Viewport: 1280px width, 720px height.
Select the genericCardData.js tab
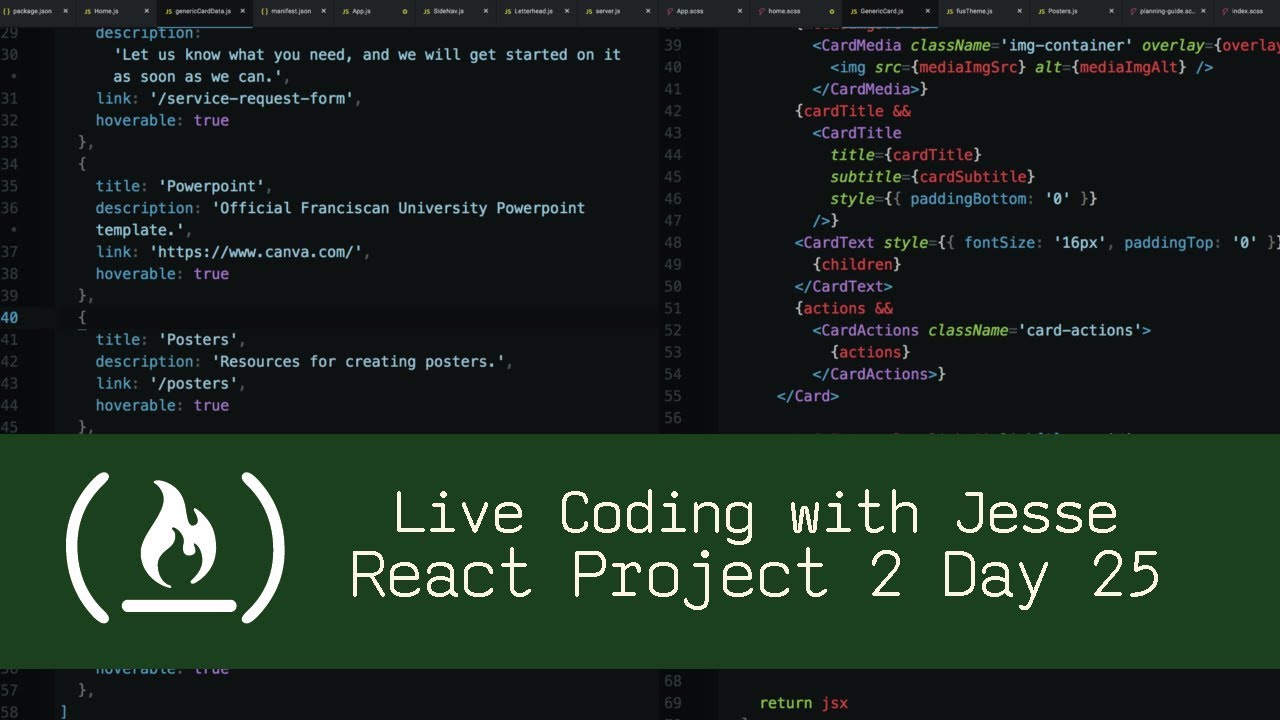[x=203, y=11]
